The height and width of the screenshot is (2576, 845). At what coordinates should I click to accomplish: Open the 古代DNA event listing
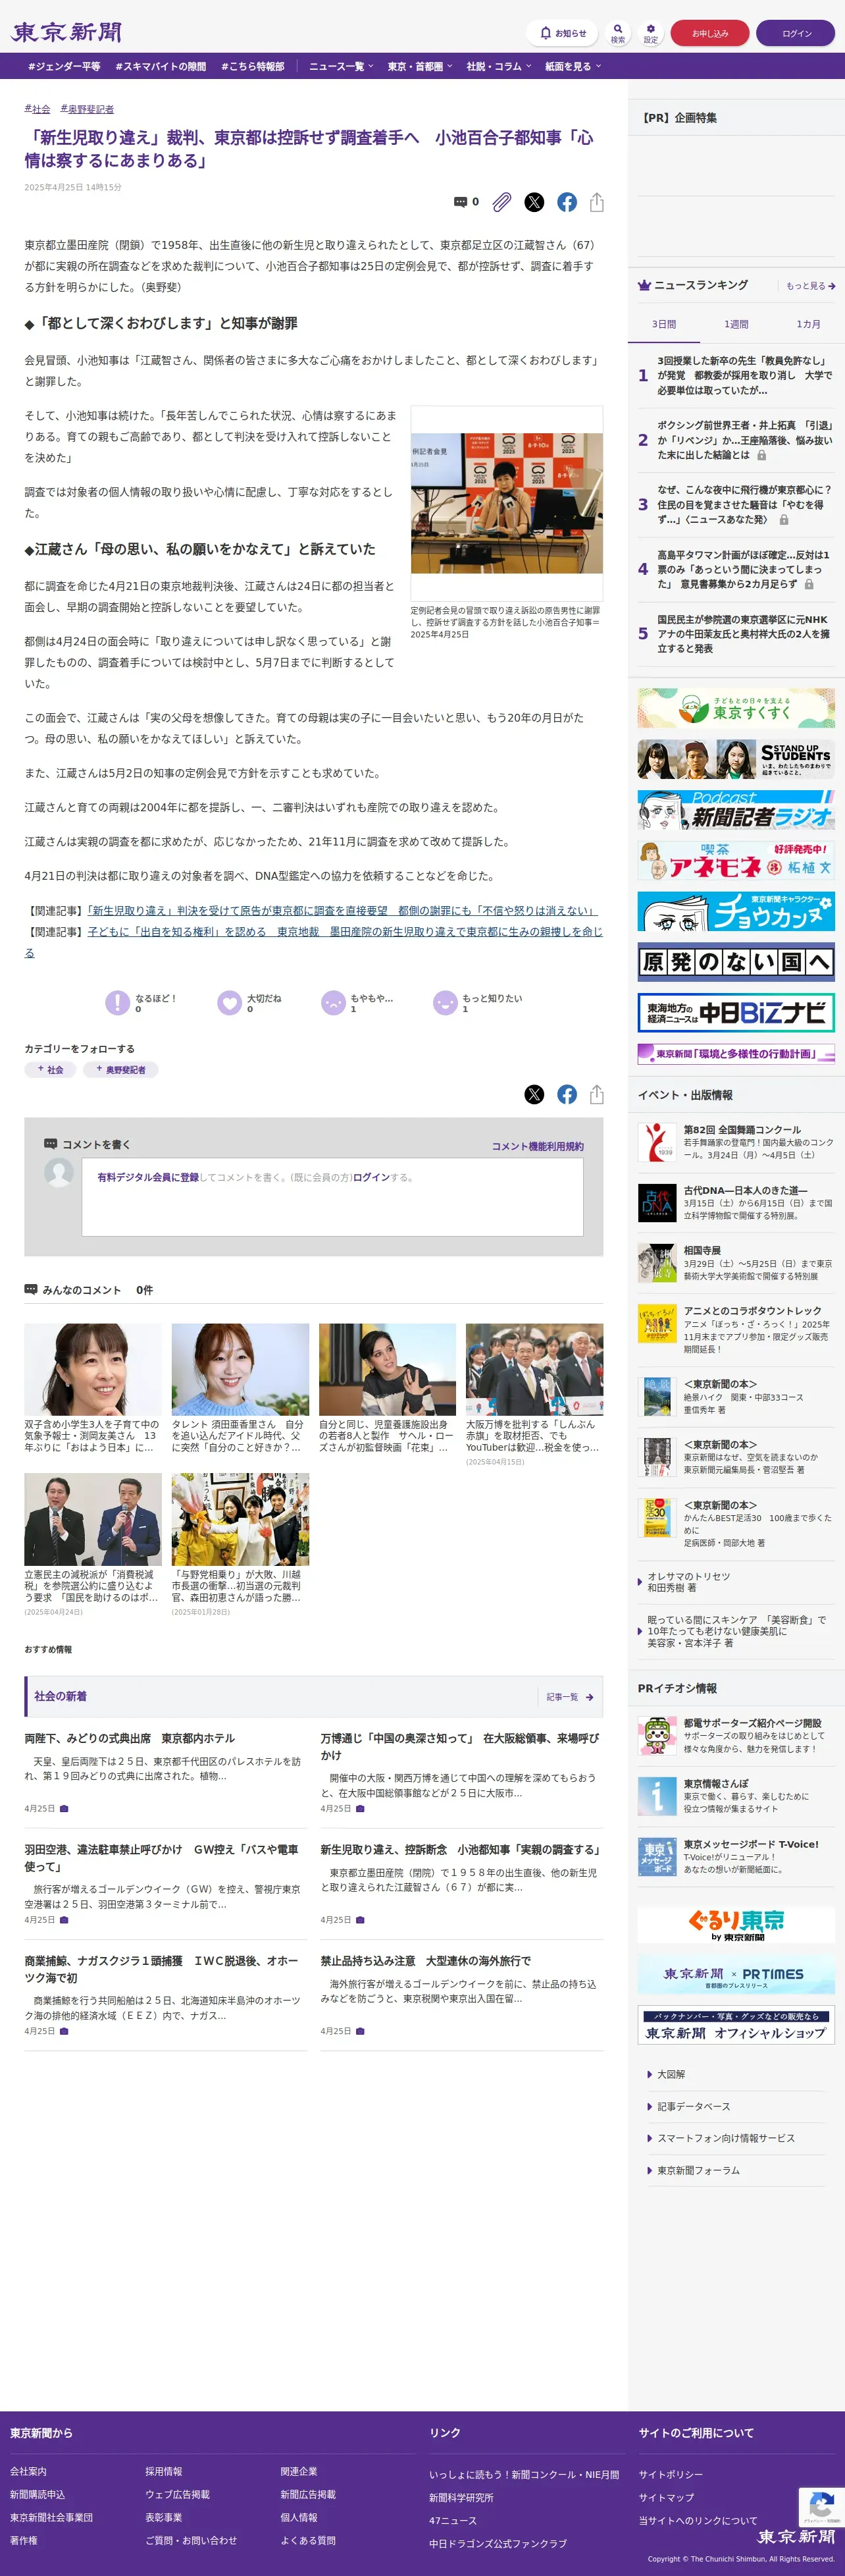pos(736,1202)
